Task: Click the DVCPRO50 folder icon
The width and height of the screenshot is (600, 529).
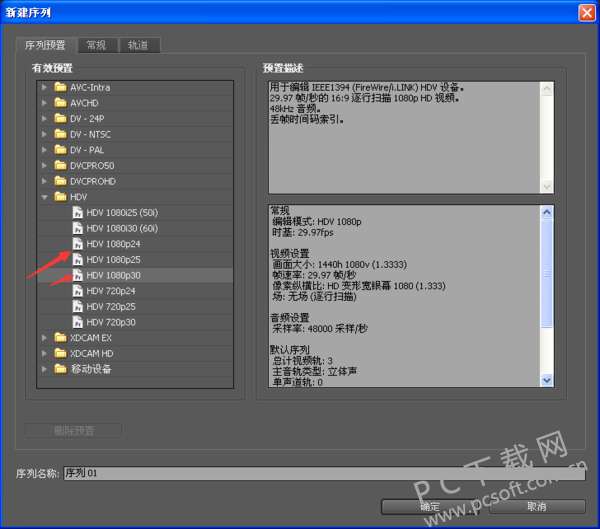Action: coord(60,166)
